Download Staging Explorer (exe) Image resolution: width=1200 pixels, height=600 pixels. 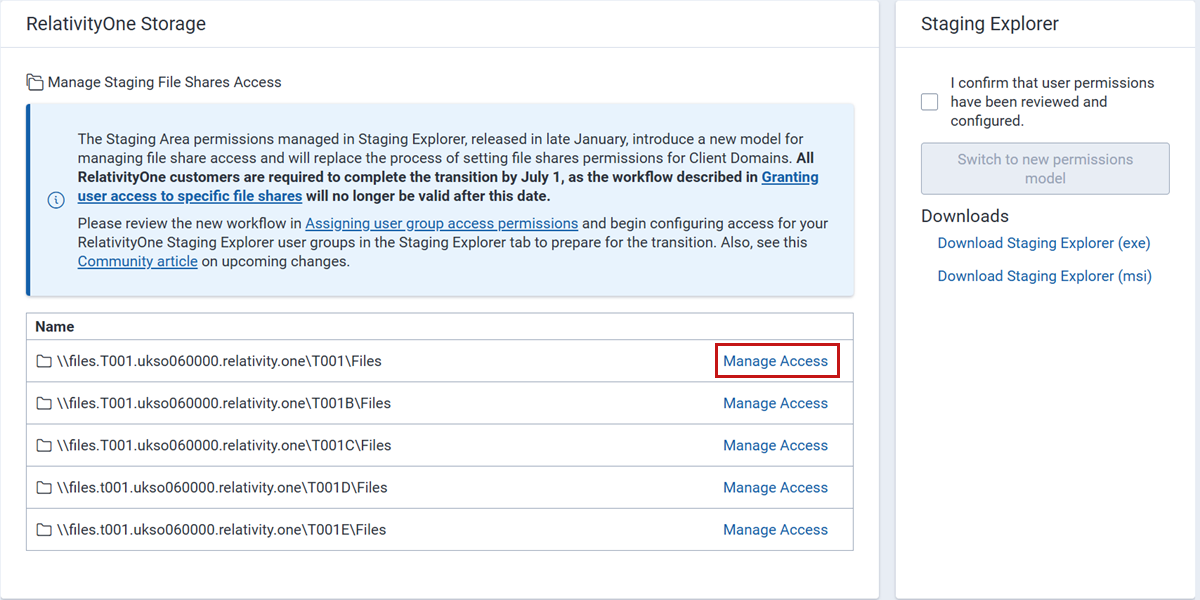1044,243
